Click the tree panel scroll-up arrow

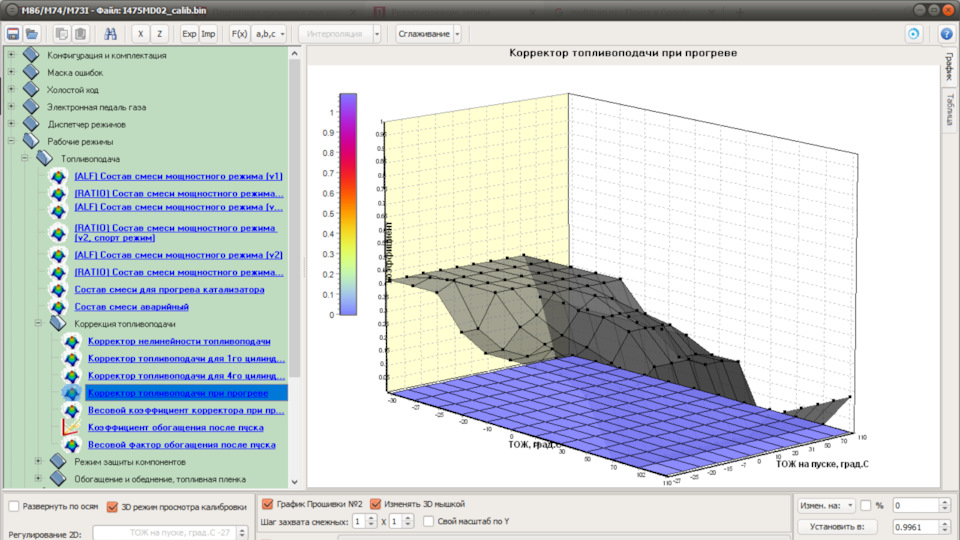click(294, 54)
